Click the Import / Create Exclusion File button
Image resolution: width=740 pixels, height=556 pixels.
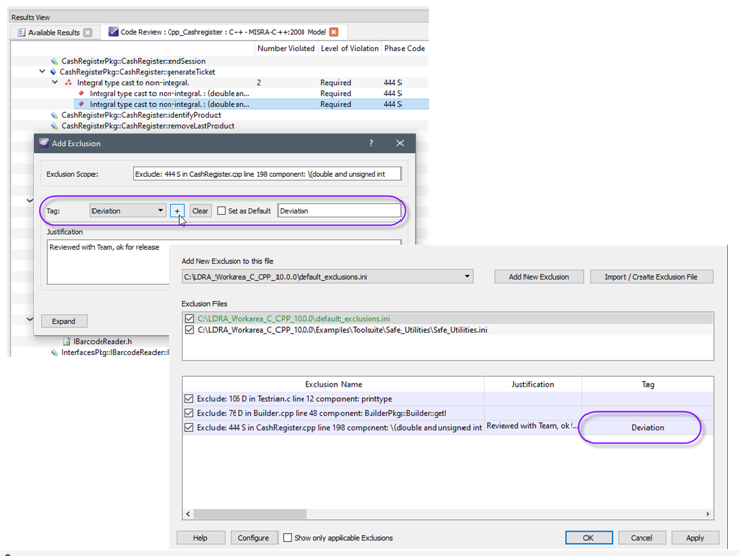click(651, 277)
